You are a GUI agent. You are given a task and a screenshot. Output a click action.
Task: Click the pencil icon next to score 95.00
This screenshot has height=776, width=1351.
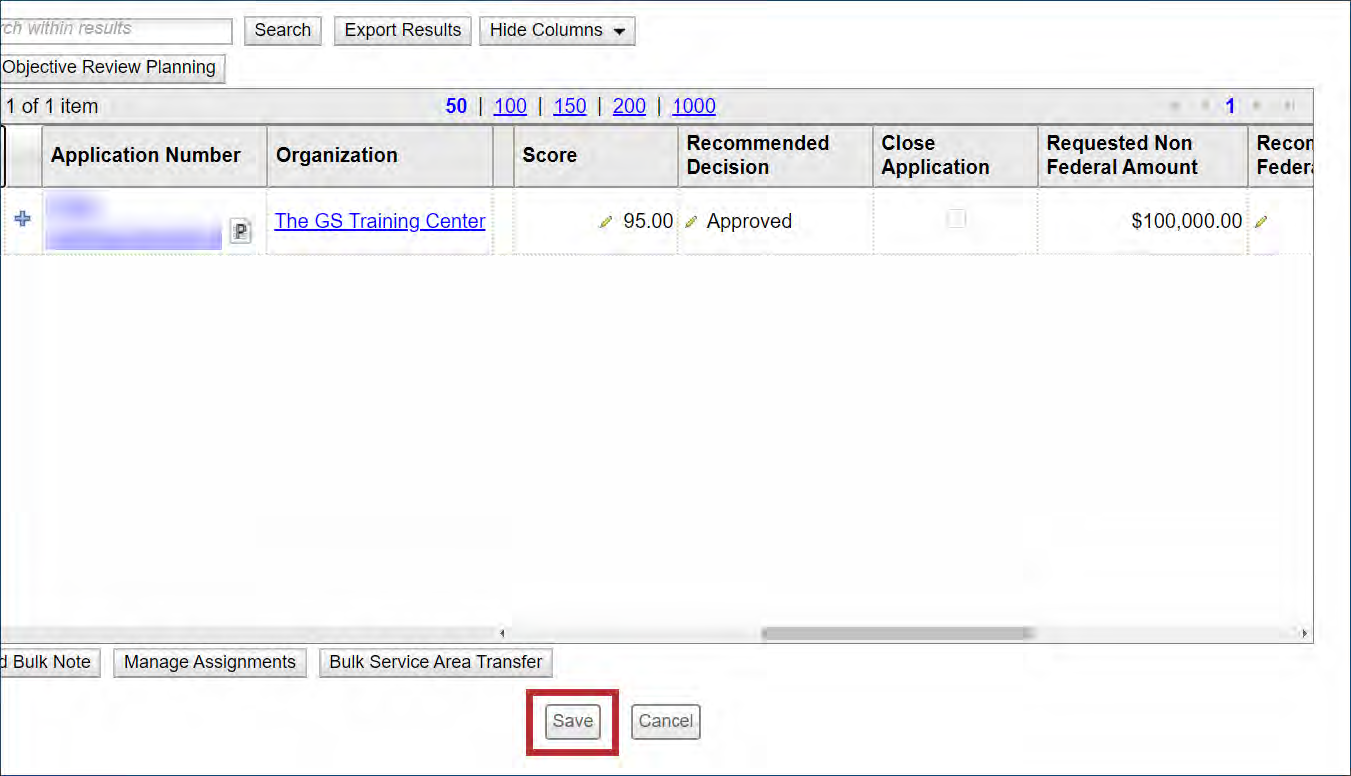(x=606, y=222)
